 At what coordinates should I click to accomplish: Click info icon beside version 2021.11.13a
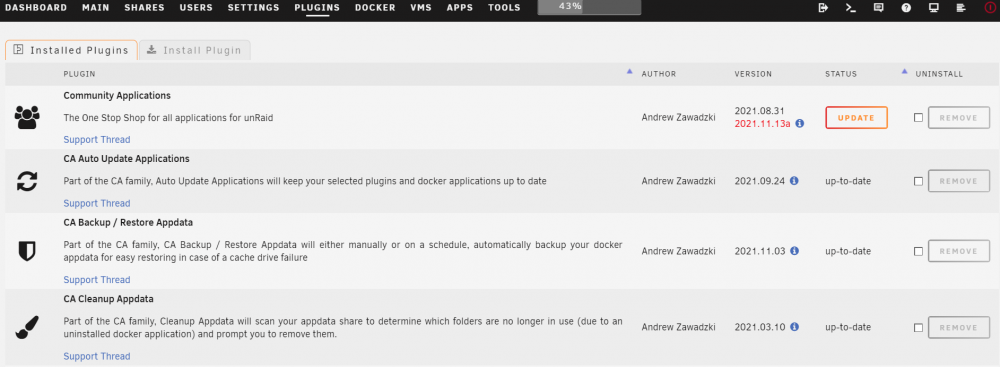click(800, 123)
